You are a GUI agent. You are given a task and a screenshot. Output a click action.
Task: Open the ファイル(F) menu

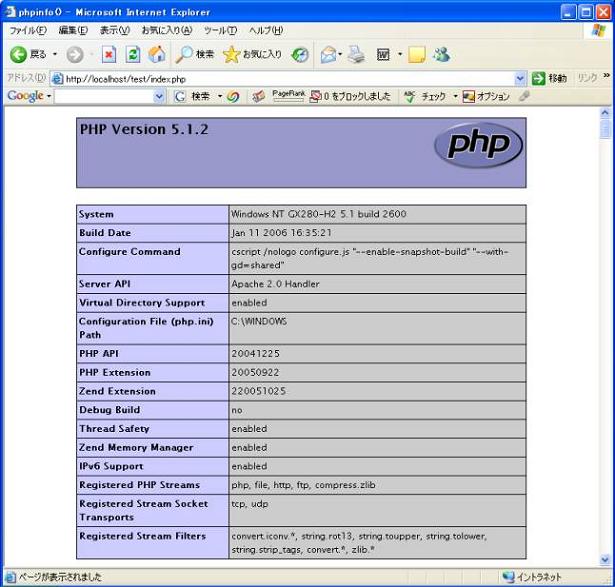tap(28, 31)
